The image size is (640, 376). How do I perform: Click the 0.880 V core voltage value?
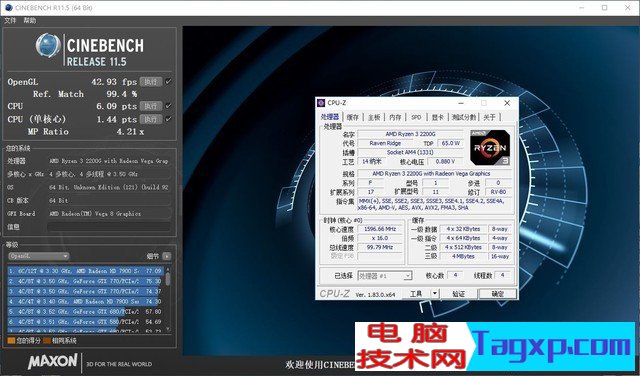[444, 162]
